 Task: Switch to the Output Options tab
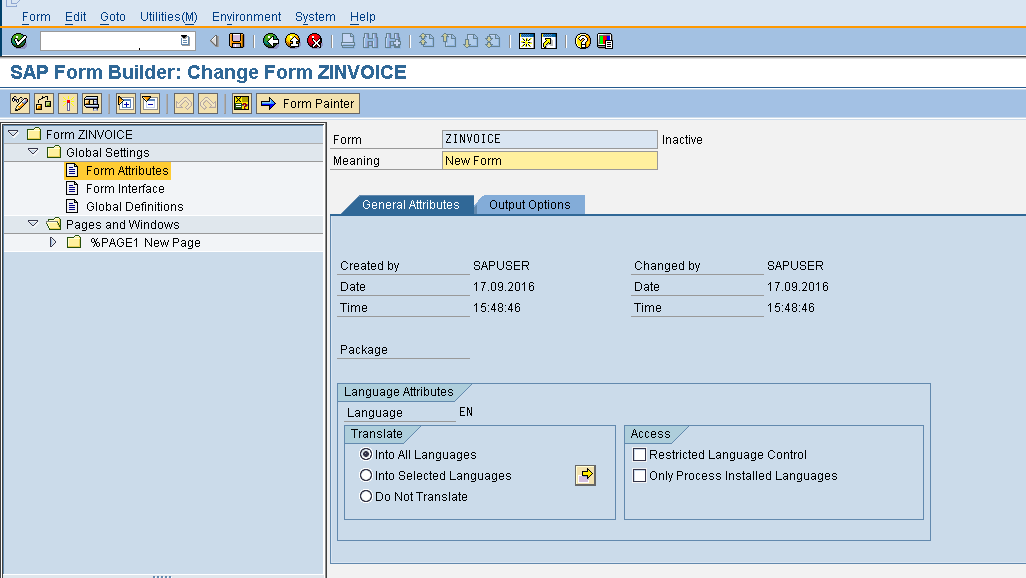click(529, 204)
